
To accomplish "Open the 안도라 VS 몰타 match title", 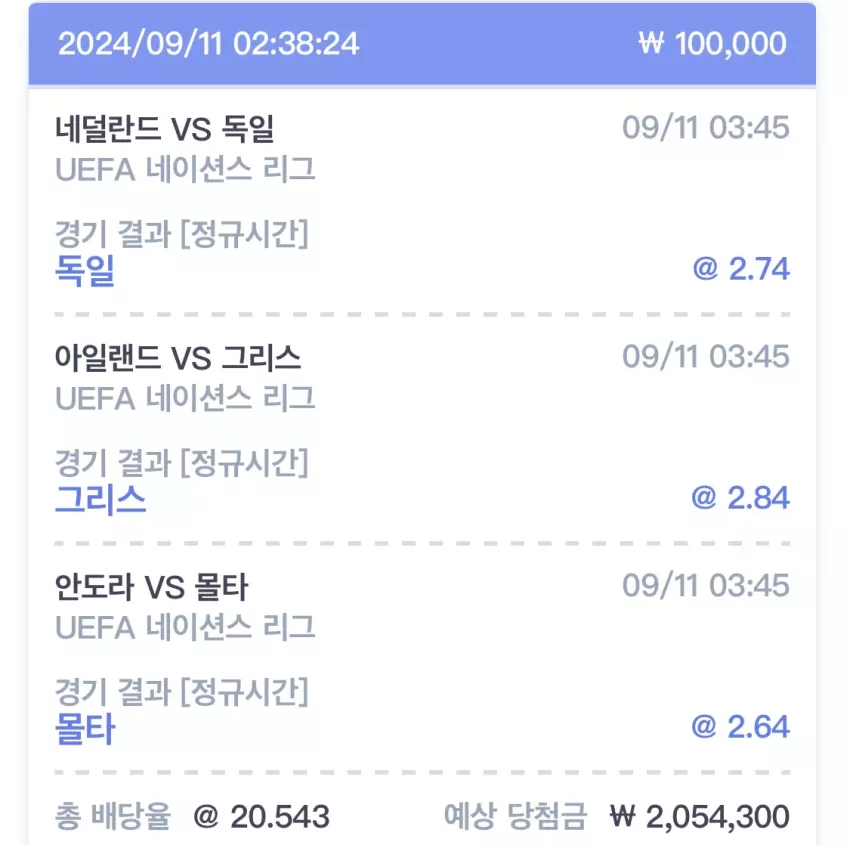I will tap(152, 587).
